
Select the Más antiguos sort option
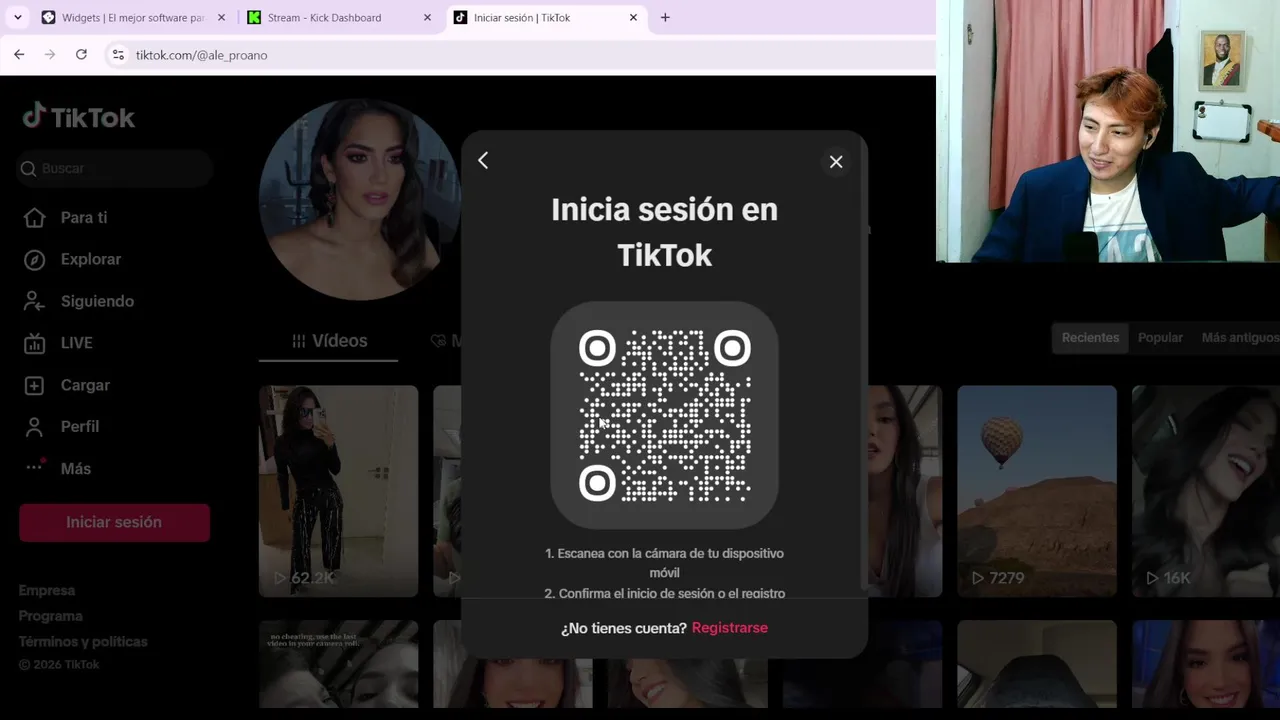[1240, 338]
